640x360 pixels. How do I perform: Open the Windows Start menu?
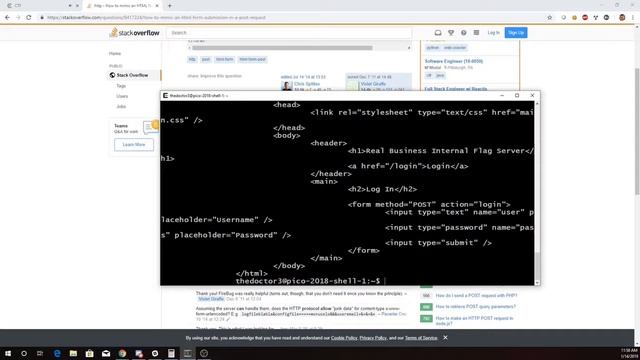(8, 353)
